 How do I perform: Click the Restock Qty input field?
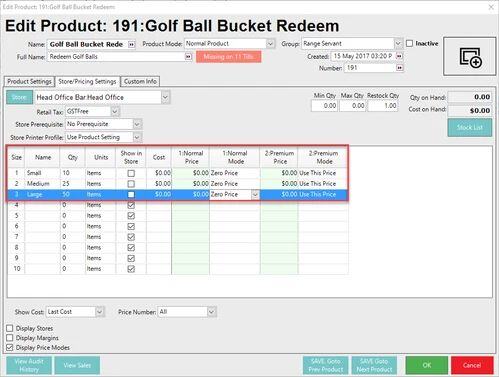(383, 106)
